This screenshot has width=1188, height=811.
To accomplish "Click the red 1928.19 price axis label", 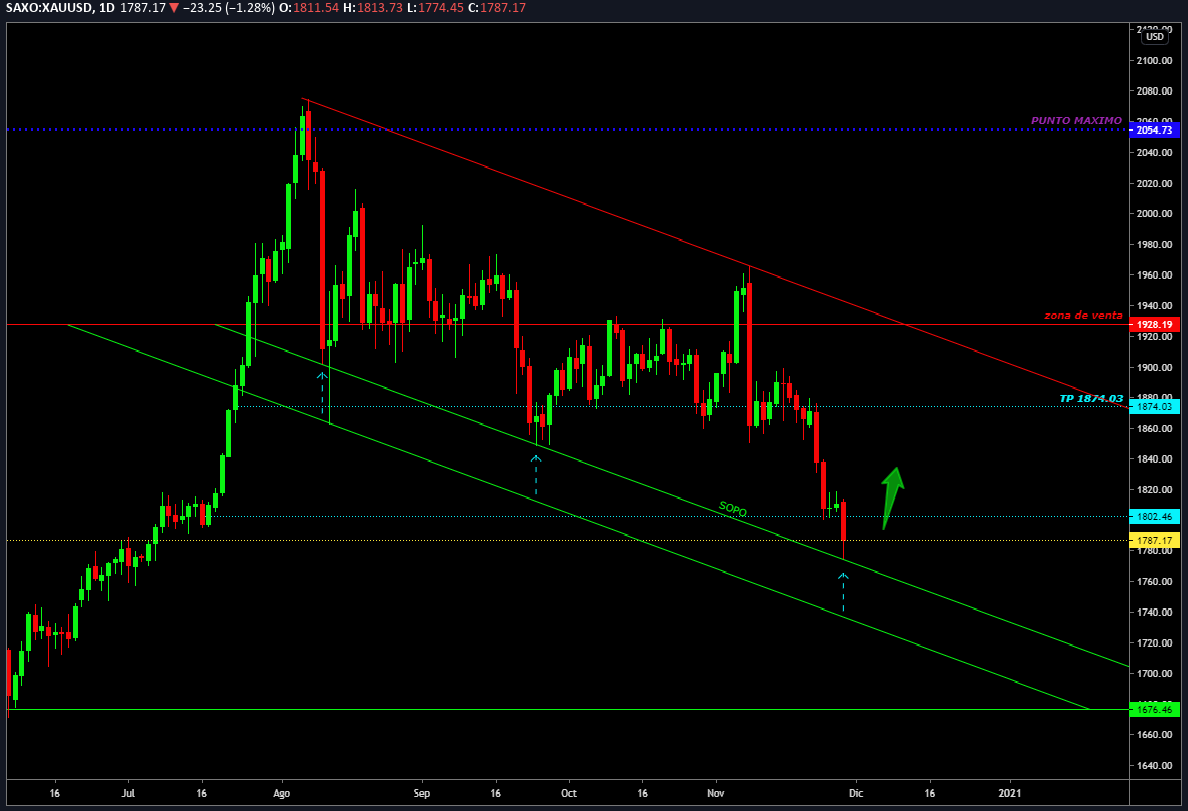I will (1154, 325).
